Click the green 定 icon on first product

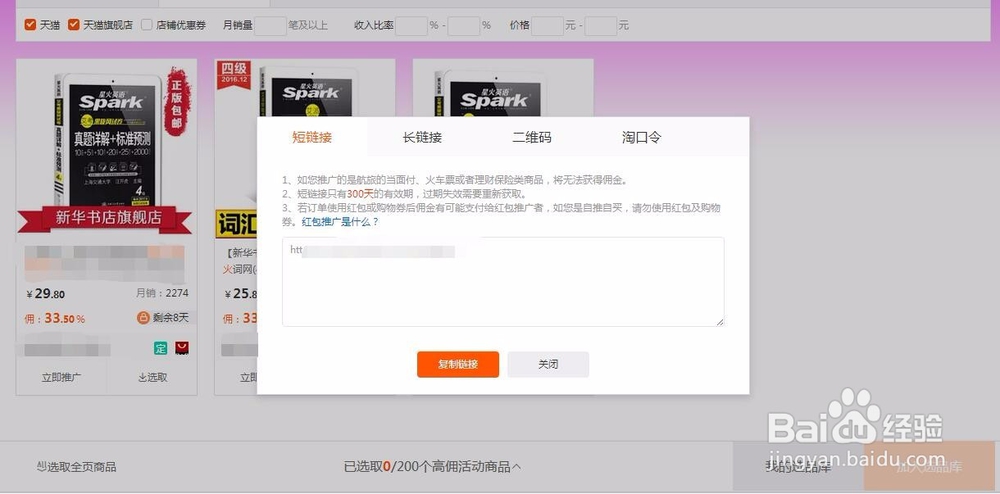160,348
